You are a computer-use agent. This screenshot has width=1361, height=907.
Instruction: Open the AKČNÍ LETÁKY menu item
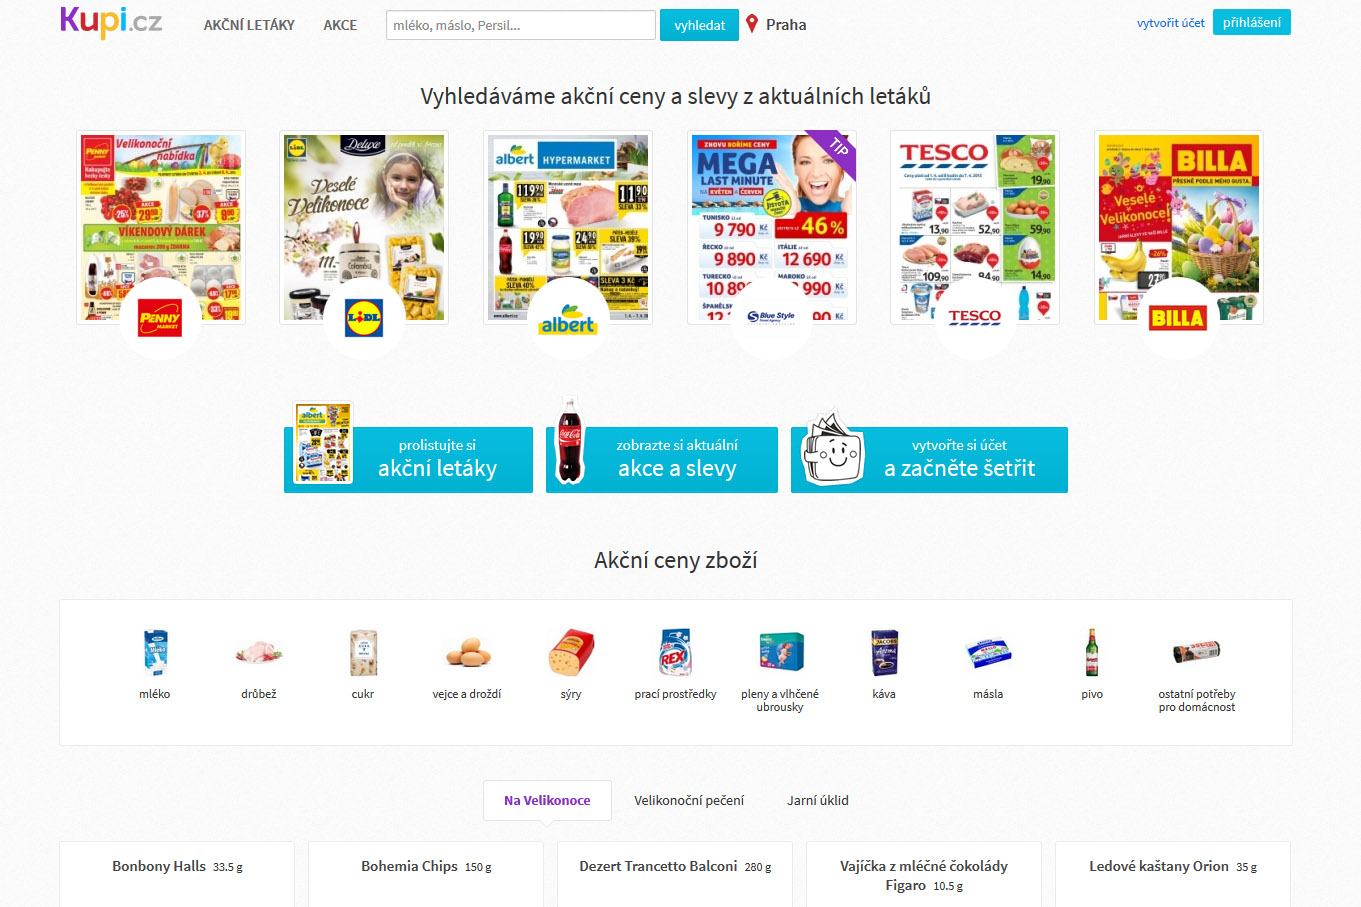pyautogui.click(x=249, y=25)
